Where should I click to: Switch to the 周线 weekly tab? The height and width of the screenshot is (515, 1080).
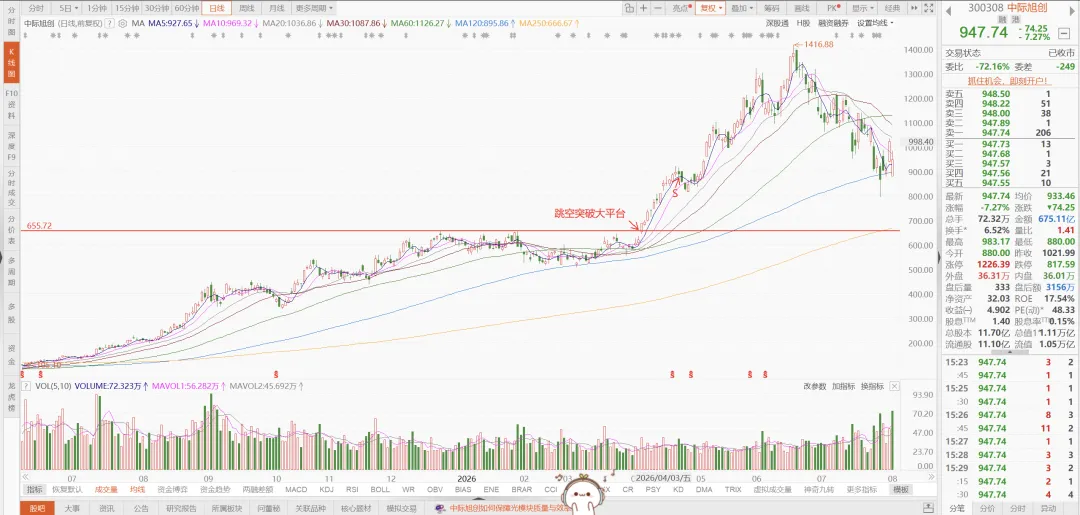point(246,8)
